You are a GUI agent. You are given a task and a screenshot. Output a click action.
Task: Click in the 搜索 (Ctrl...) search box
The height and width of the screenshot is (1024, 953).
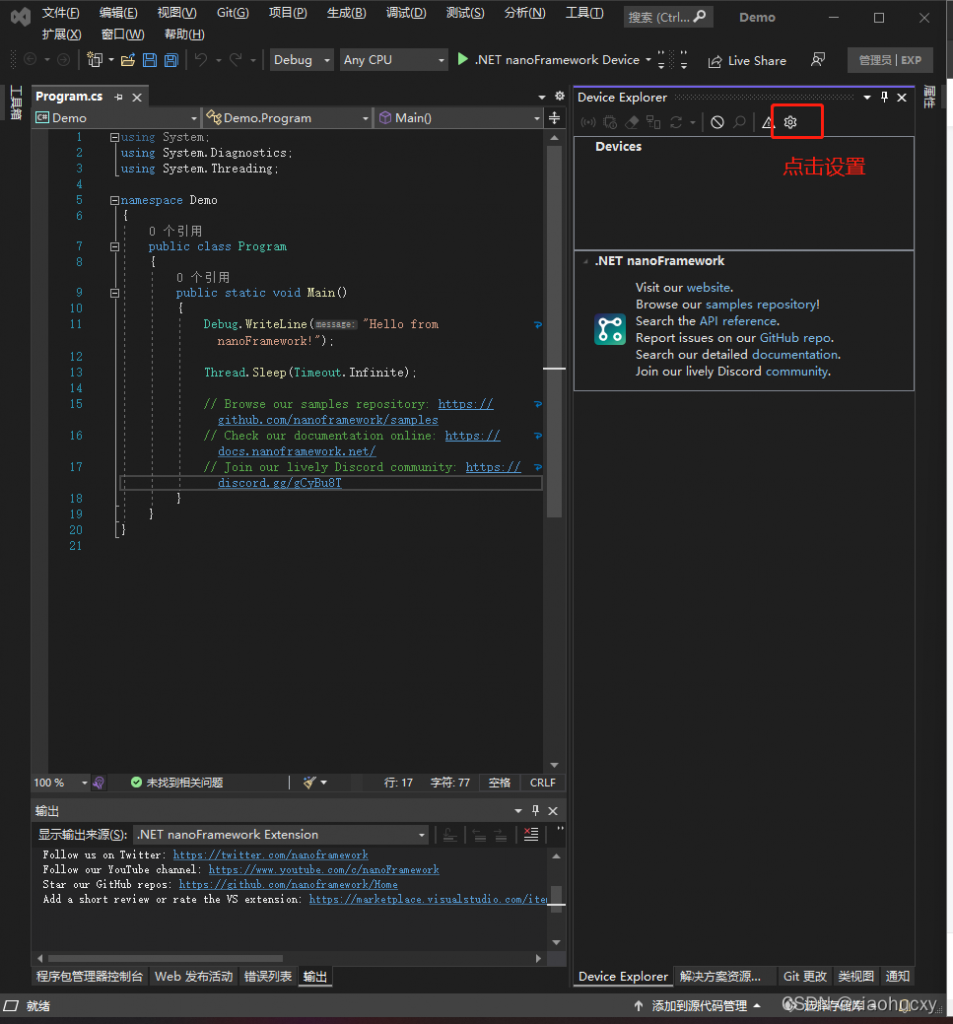pos(668,17)
